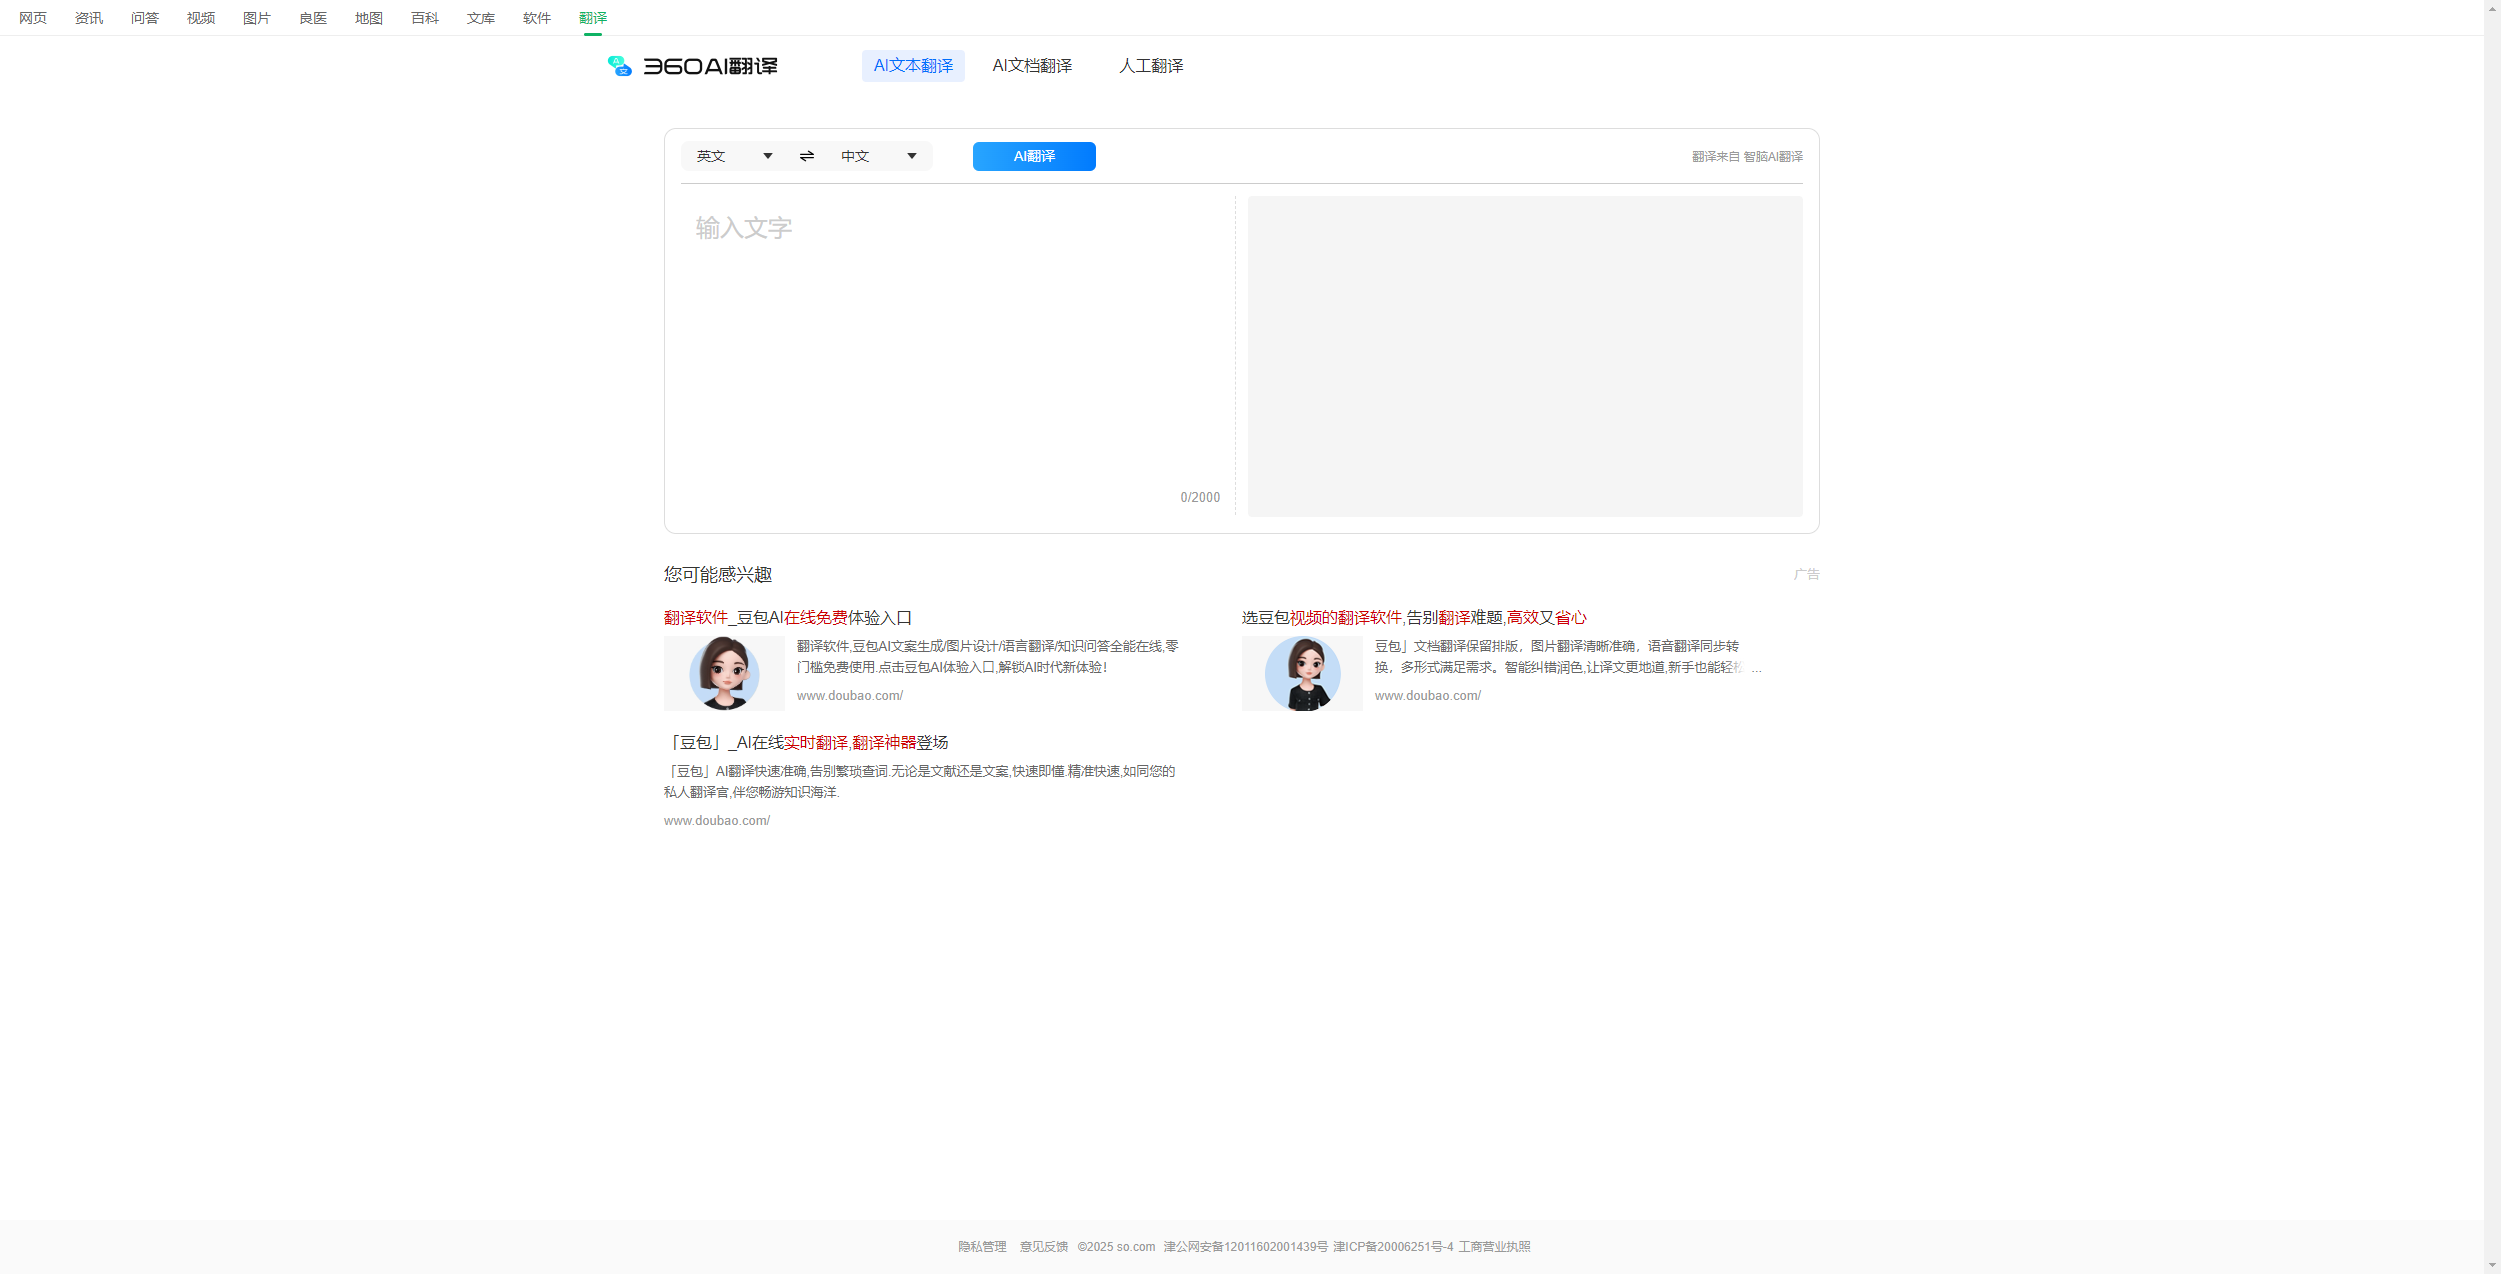Click the doubao avatar thumbnail in right ad
The image size is (2501, 1274).
click(1301, 673)
